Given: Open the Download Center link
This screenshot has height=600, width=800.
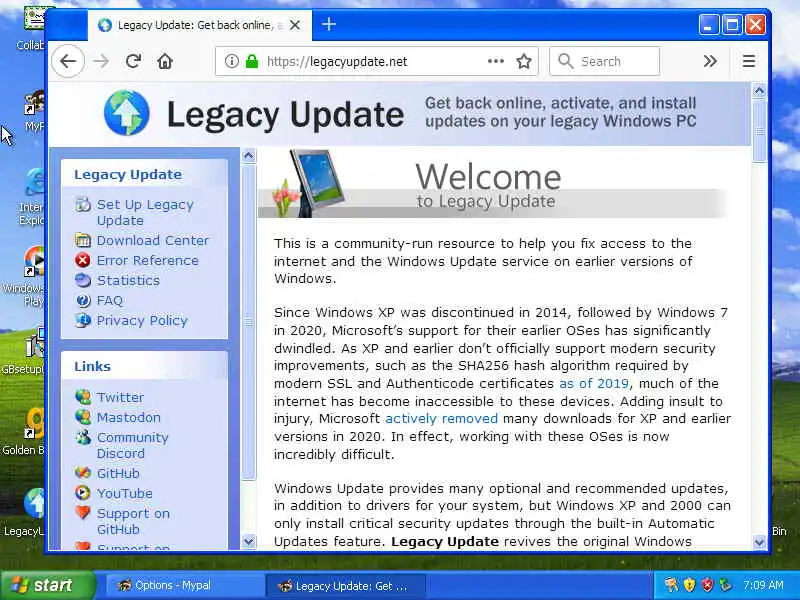Looking at the screenshot, I should [153, 240].
